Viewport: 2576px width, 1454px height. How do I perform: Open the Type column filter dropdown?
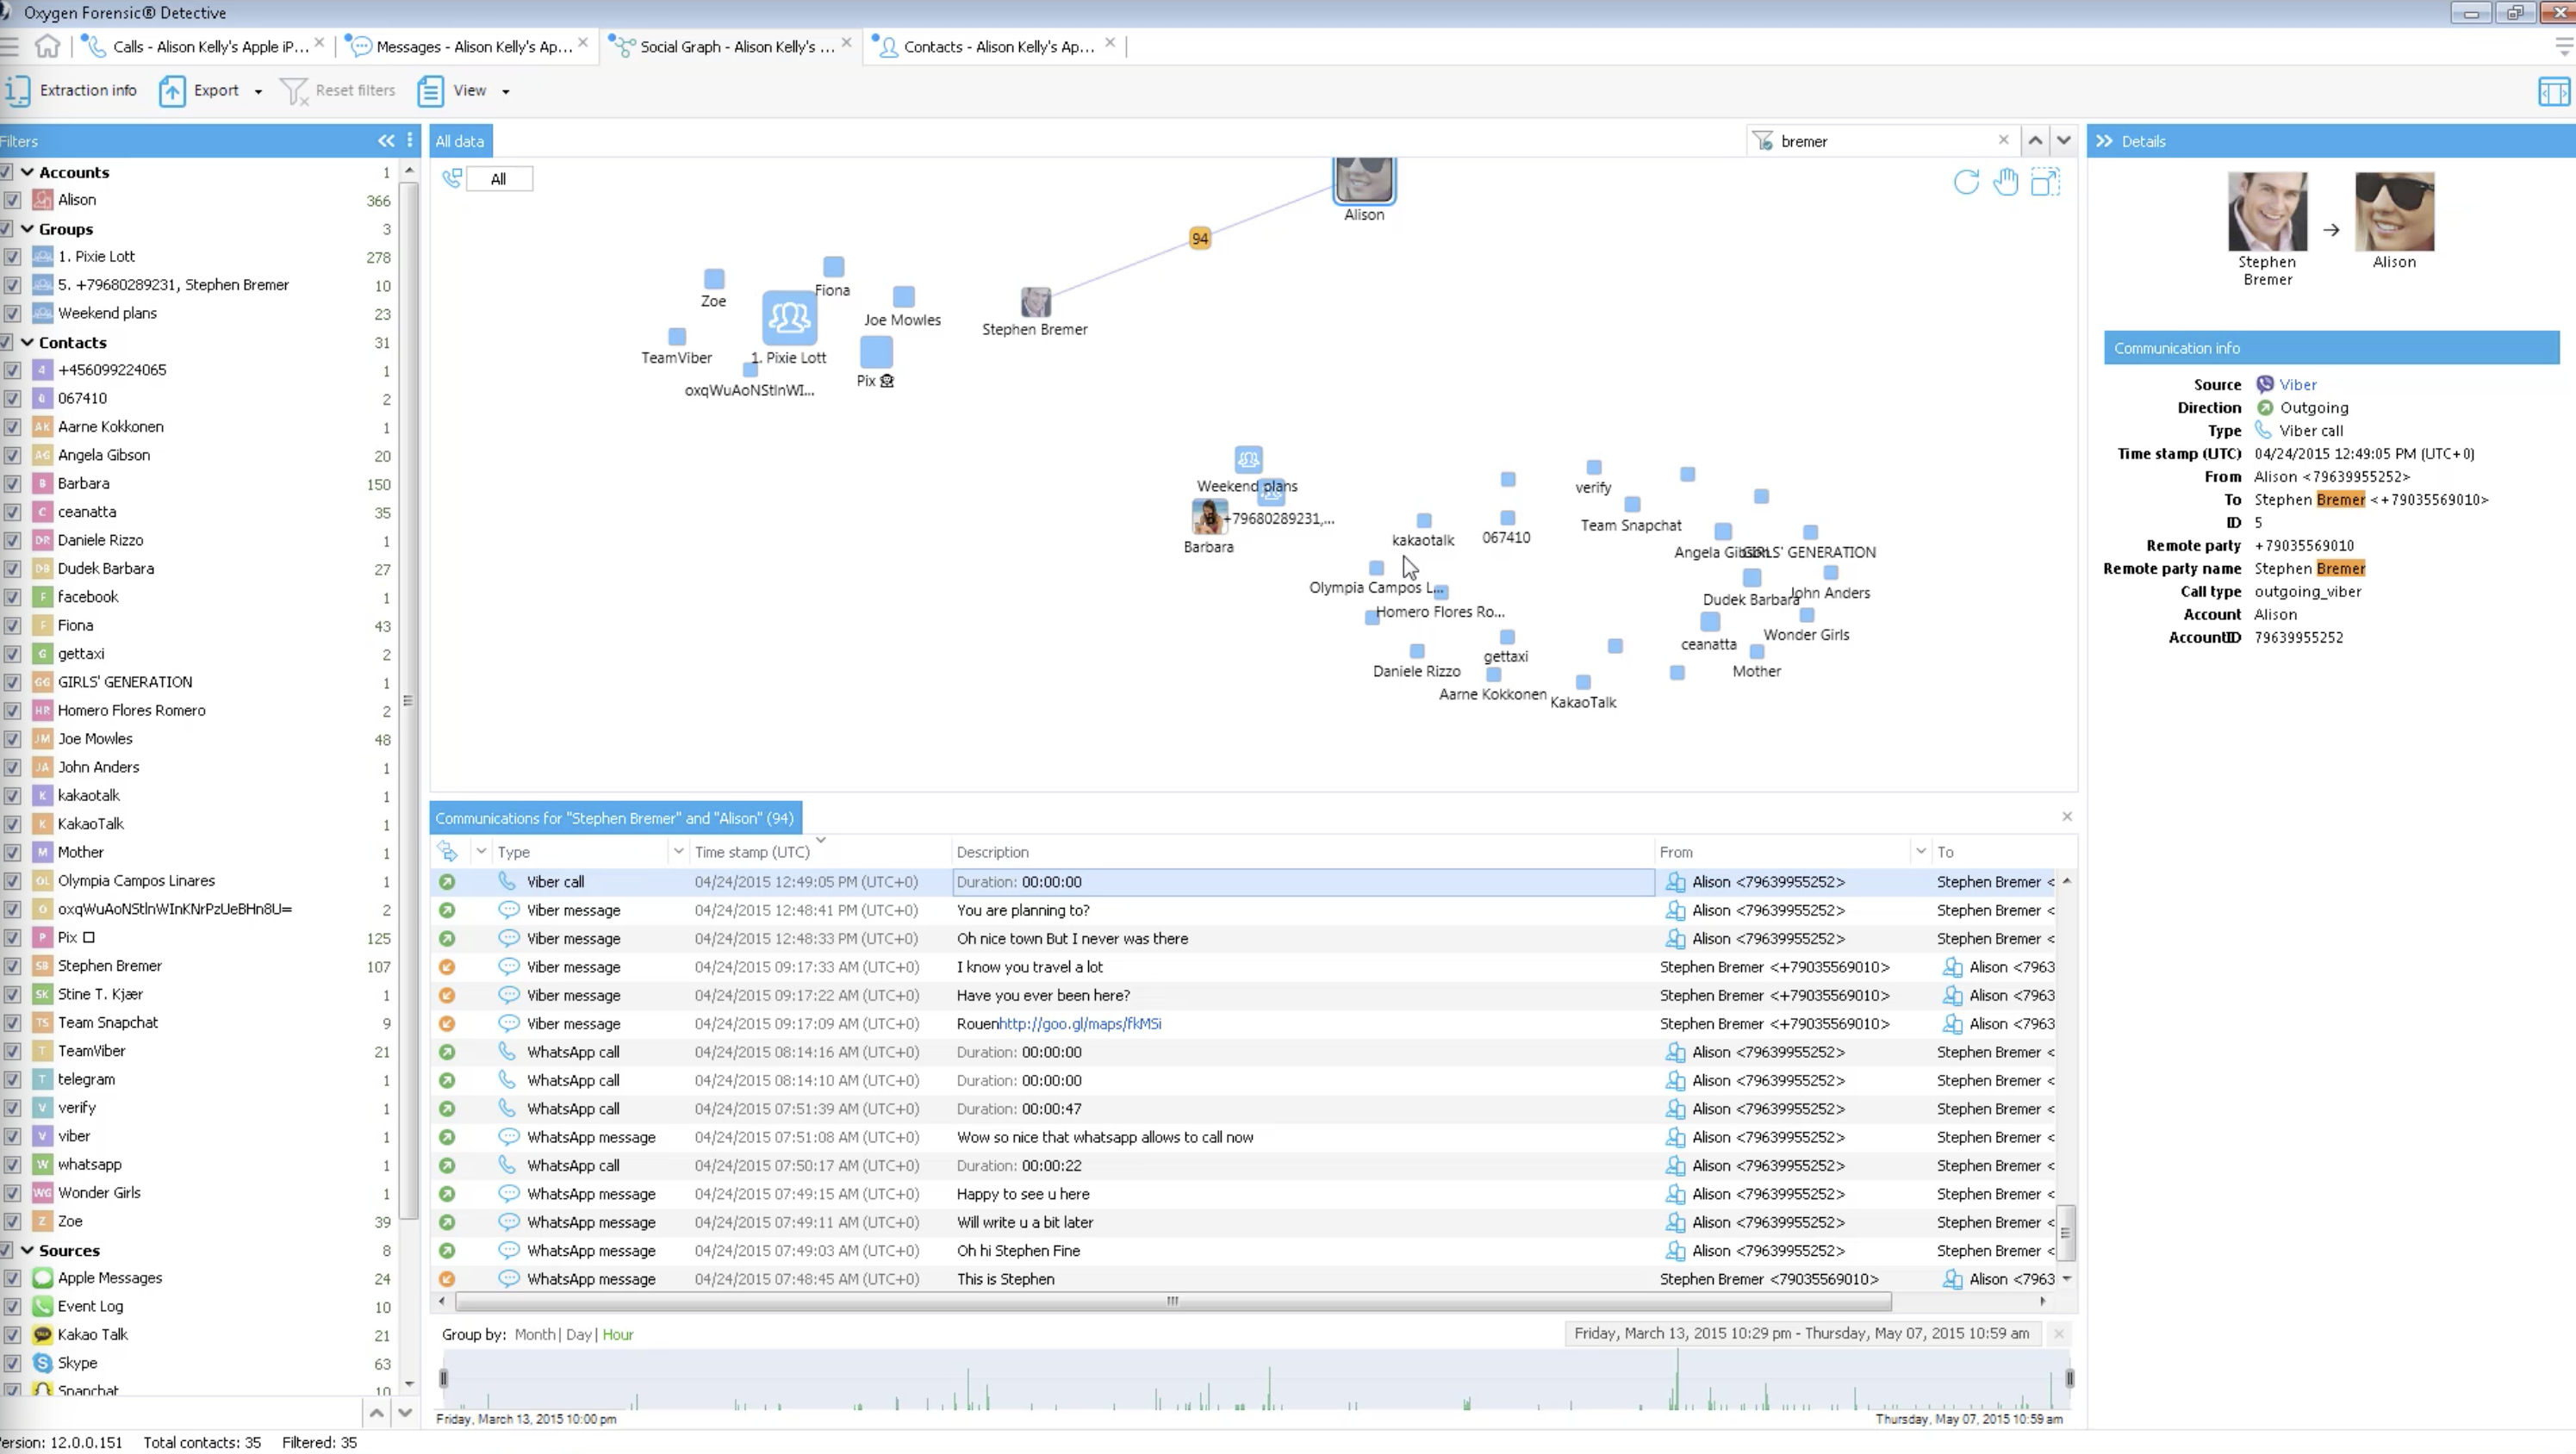(x=678, y=852)
